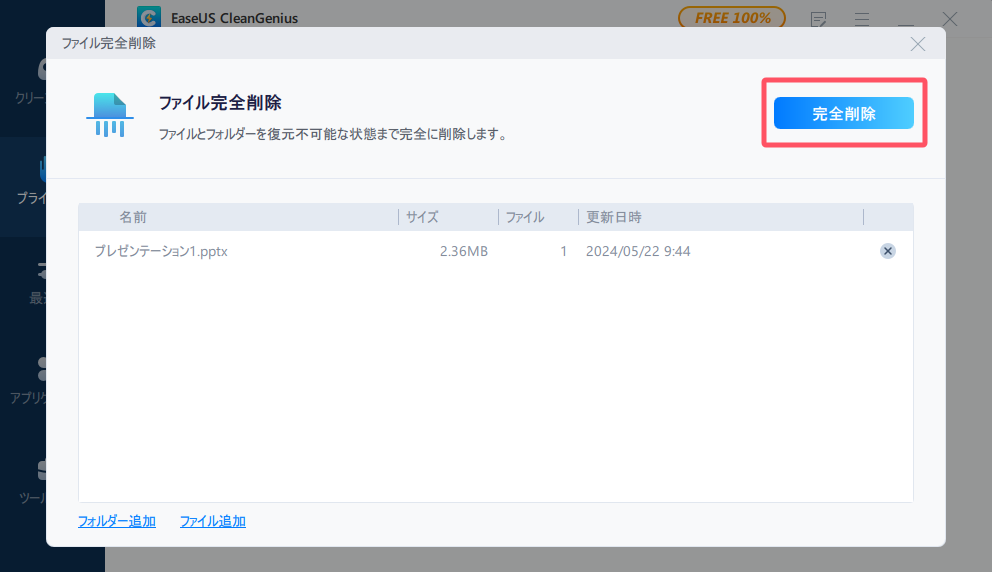The image size is (992, 572).
Task: Remove プレゼンテーション1.pptx using the row's x icon
Action: (x=887, y=251)
